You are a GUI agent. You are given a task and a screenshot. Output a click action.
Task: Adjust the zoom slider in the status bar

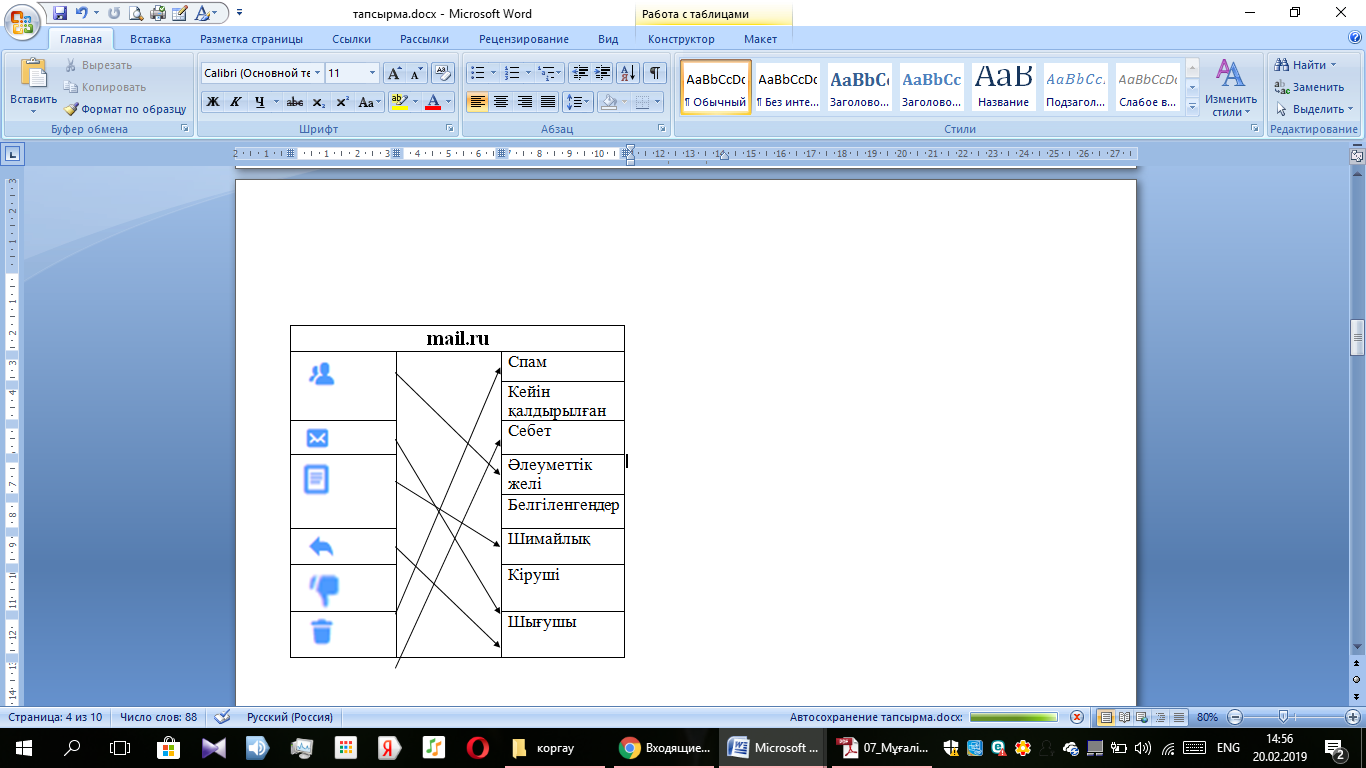tap(1283, 717)
